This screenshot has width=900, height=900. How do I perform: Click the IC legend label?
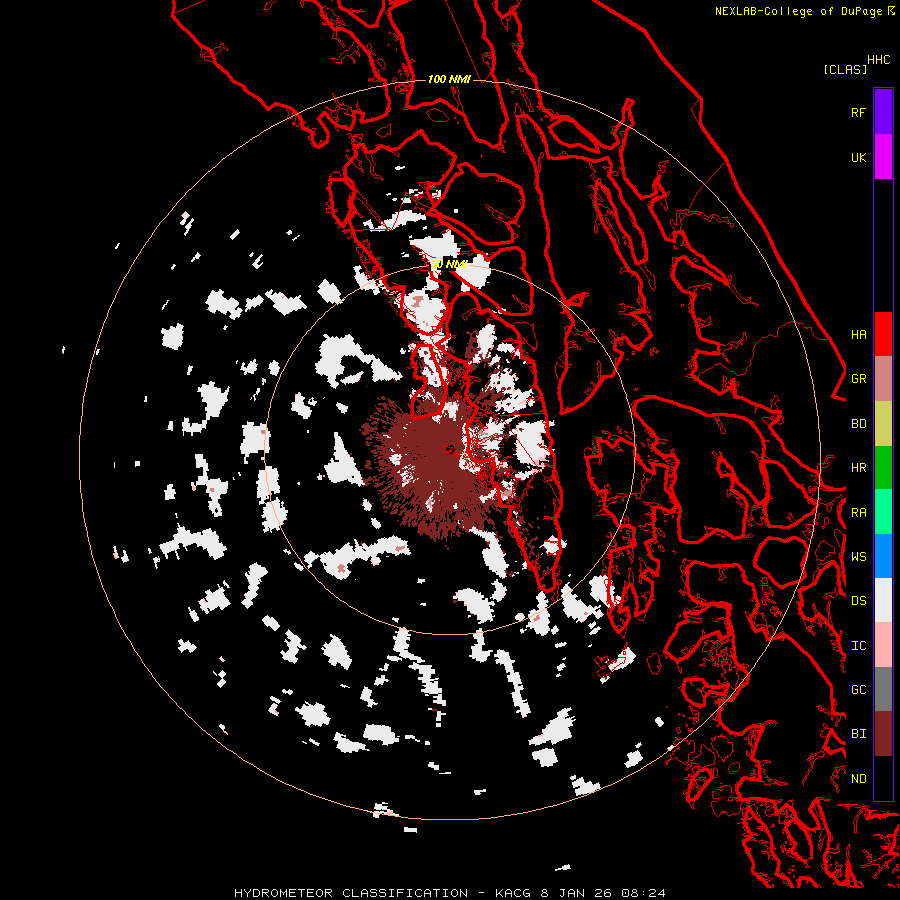[x=858, y=646]
